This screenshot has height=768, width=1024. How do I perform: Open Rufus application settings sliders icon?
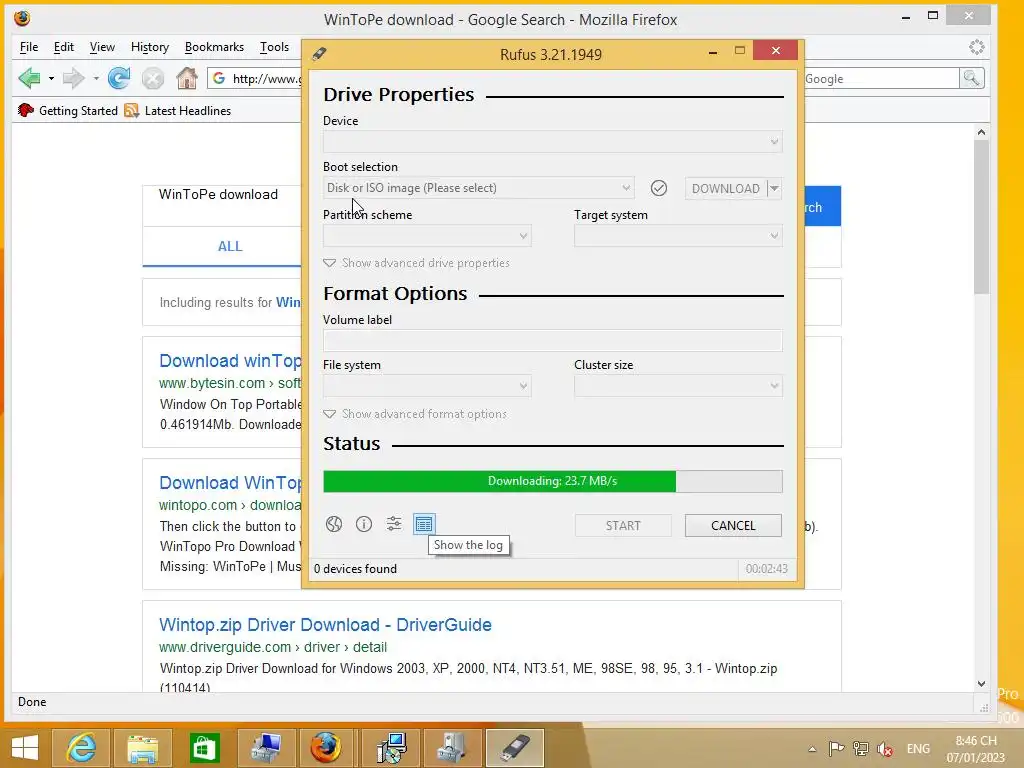point(394,524)
